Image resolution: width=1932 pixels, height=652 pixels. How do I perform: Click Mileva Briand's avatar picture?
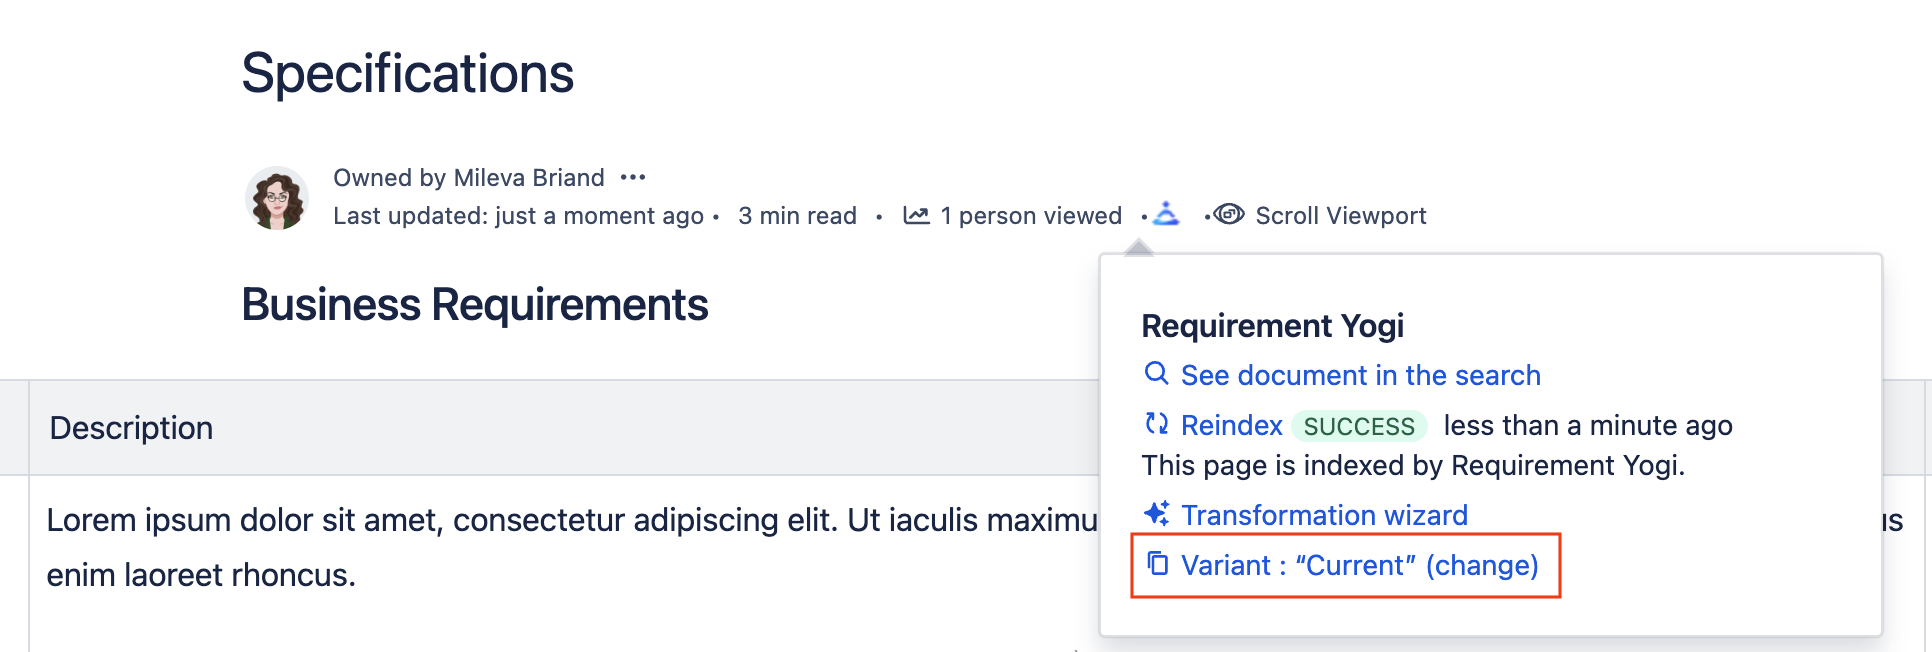[277, 198]
